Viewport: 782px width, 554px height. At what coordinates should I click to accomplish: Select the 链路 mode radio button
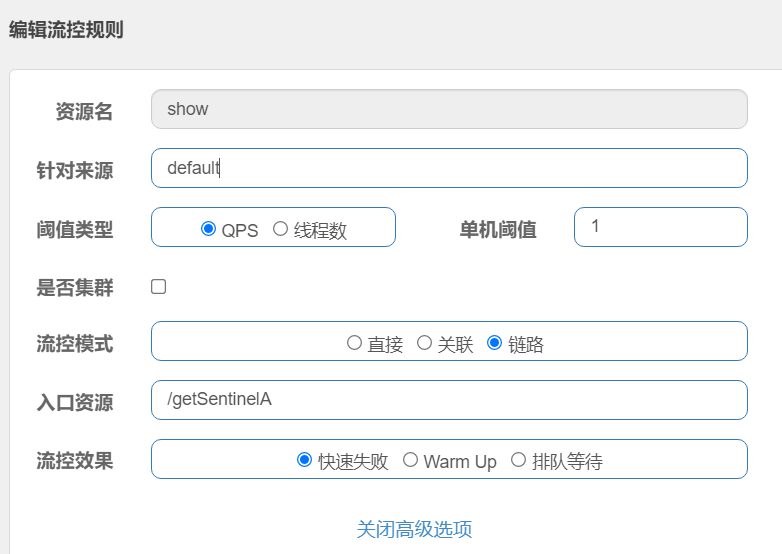click(x=494, y=343)
